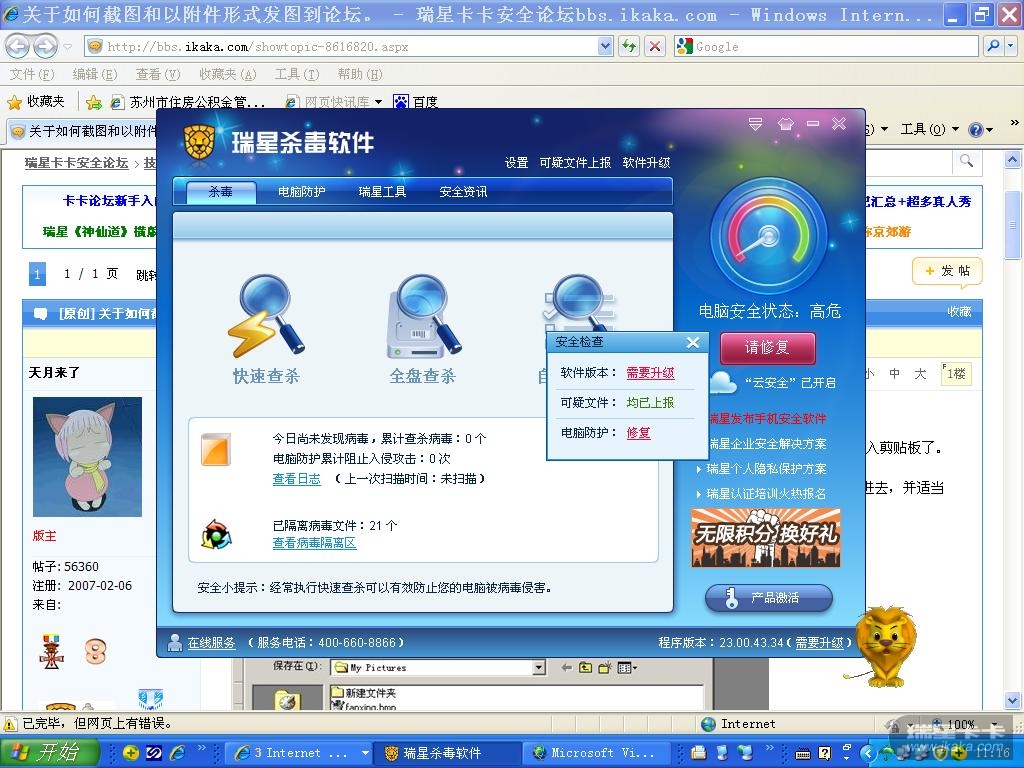
Task: Open address bar URL dropdown
Action: point(605,46)
